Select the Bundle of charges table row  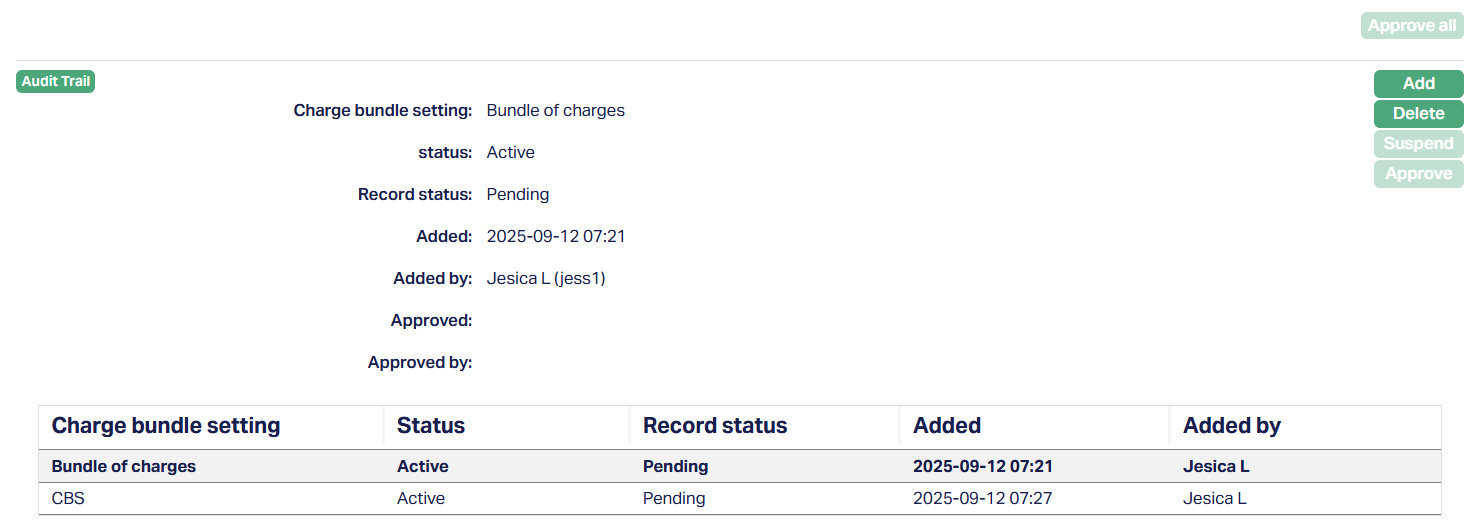click(124, 467)
